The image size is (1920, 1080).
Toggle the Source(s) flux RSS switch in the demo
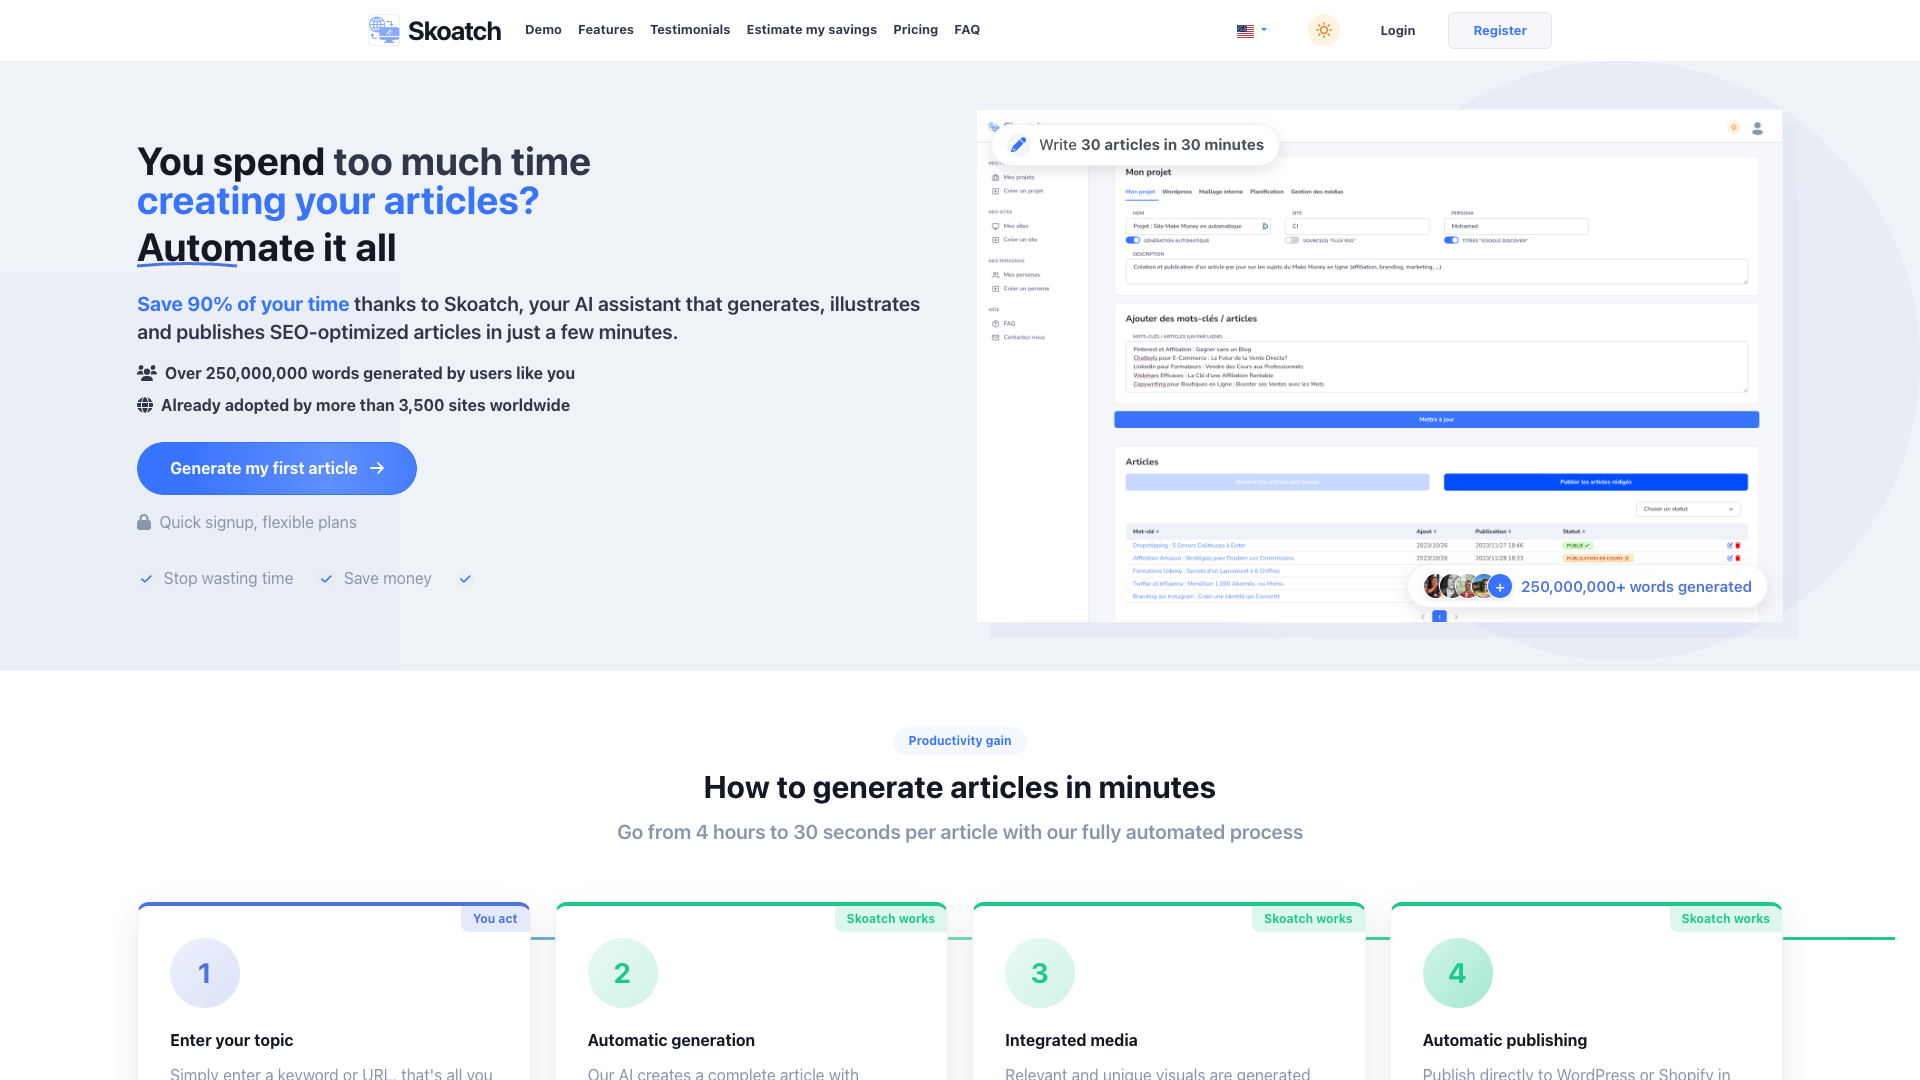1293,240
